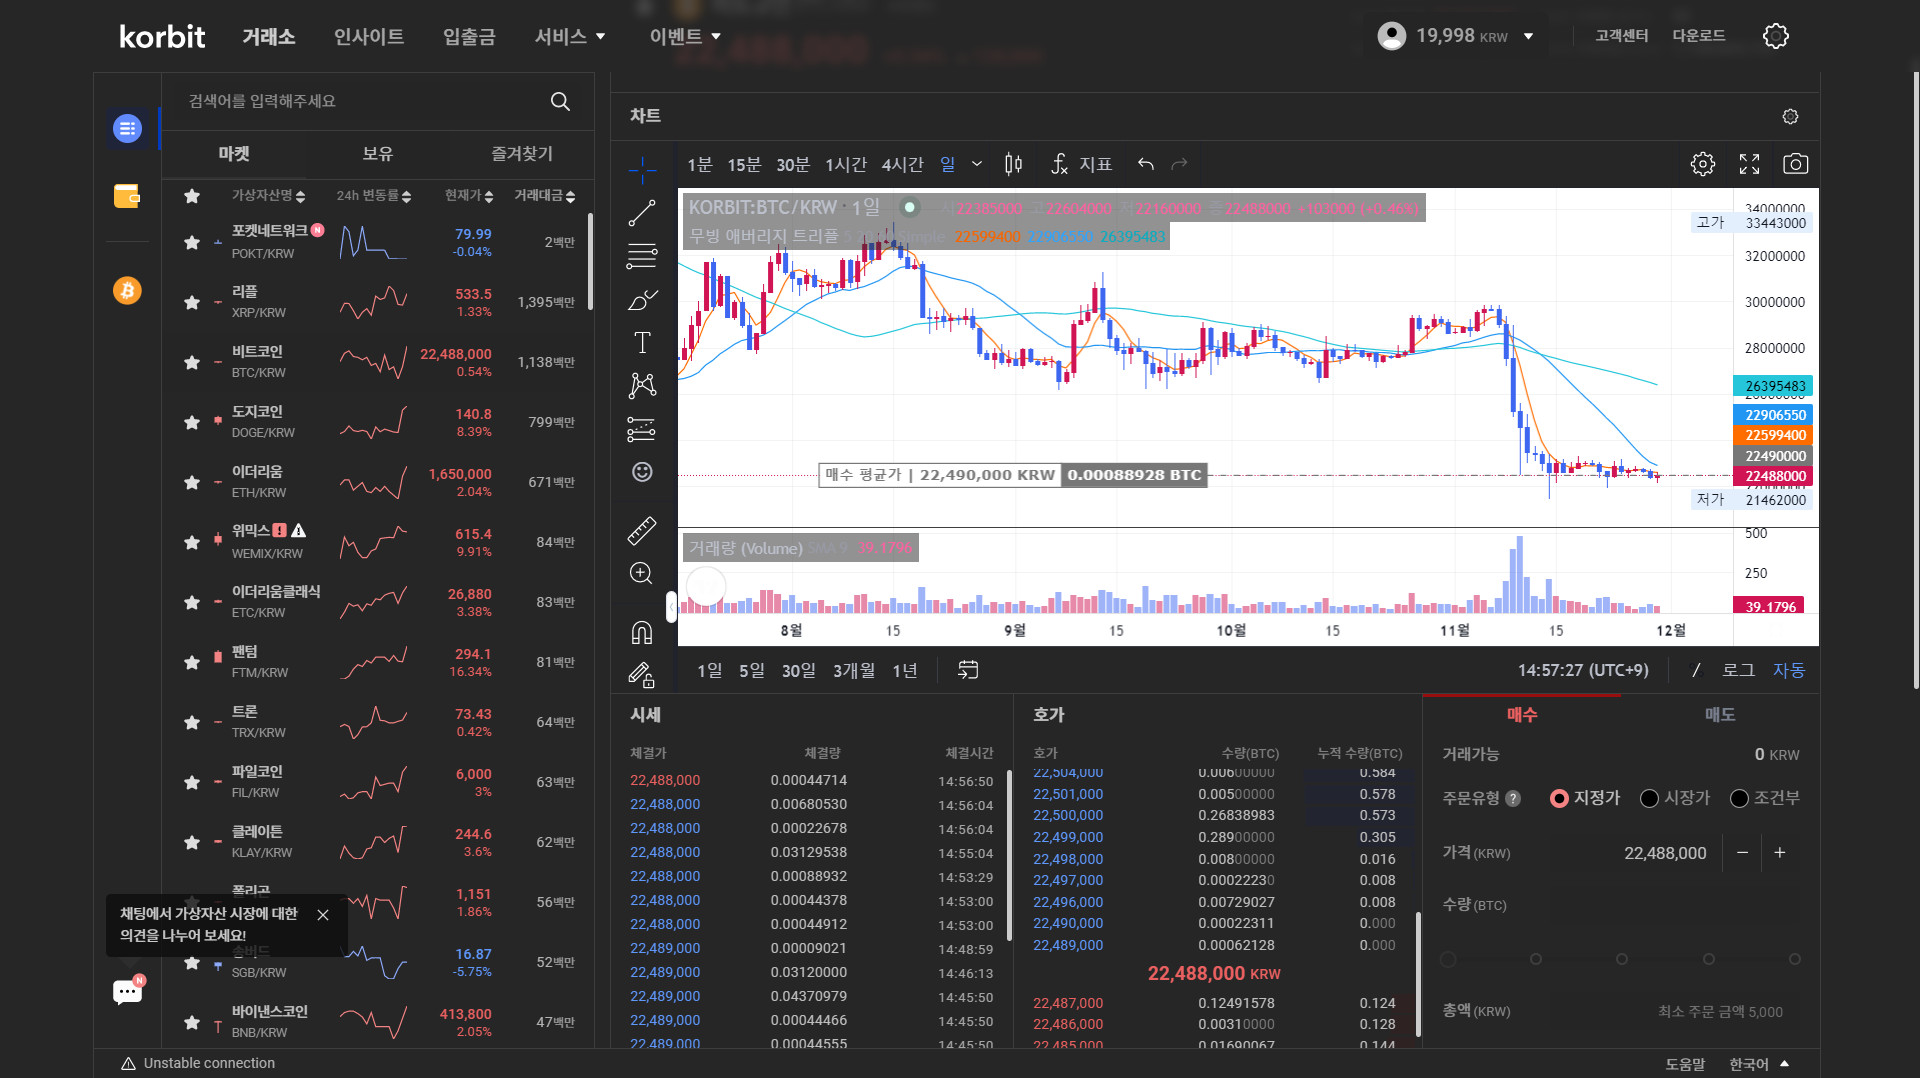
Task: Switch to 즐겨찾기 tab
Action: pos(521,154)
